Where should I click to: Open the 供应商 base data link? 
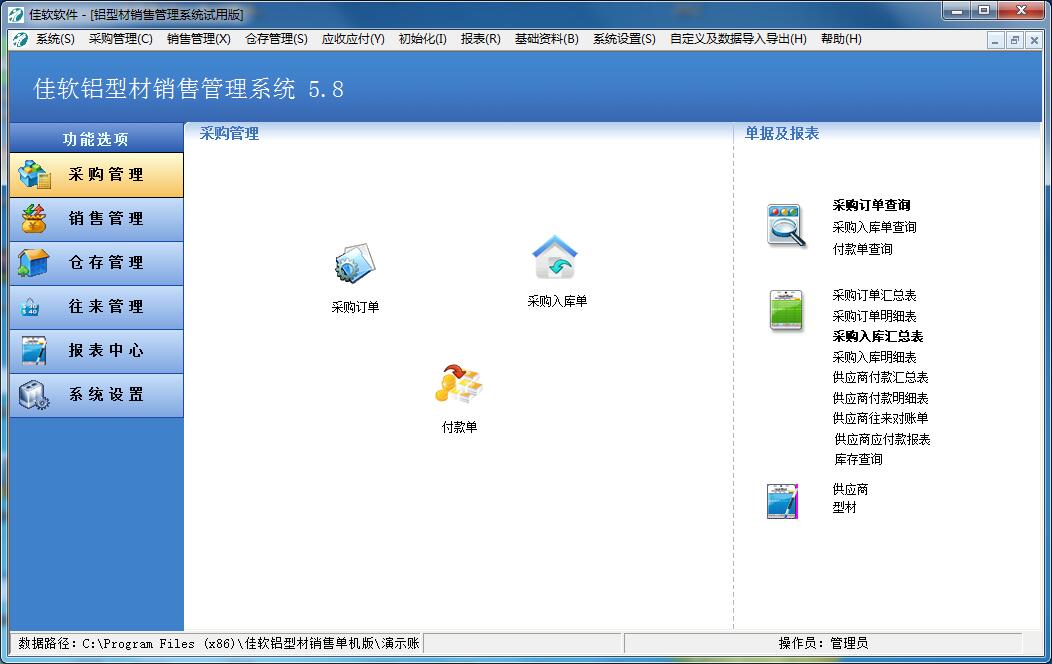coord(850,489)
